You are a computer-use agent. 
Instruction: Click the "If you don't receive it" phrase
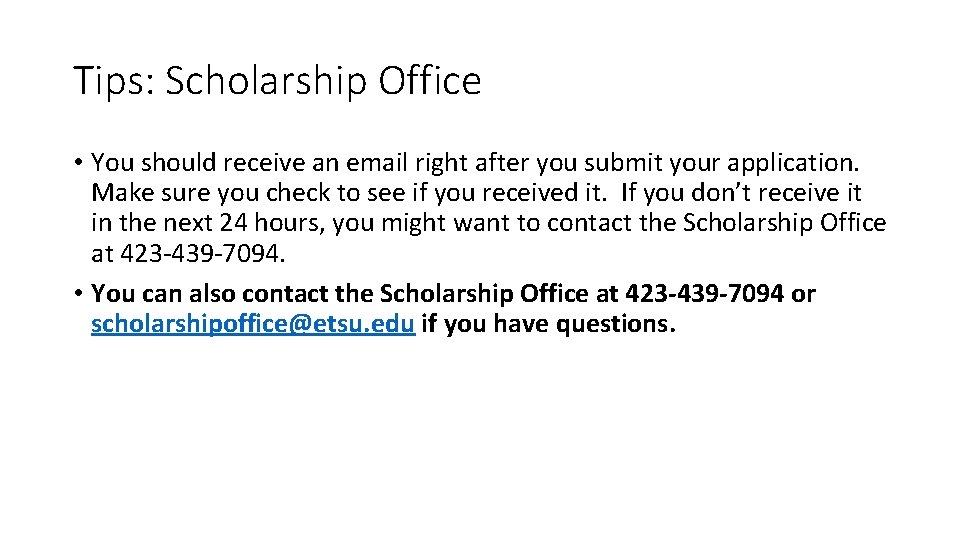740,192
